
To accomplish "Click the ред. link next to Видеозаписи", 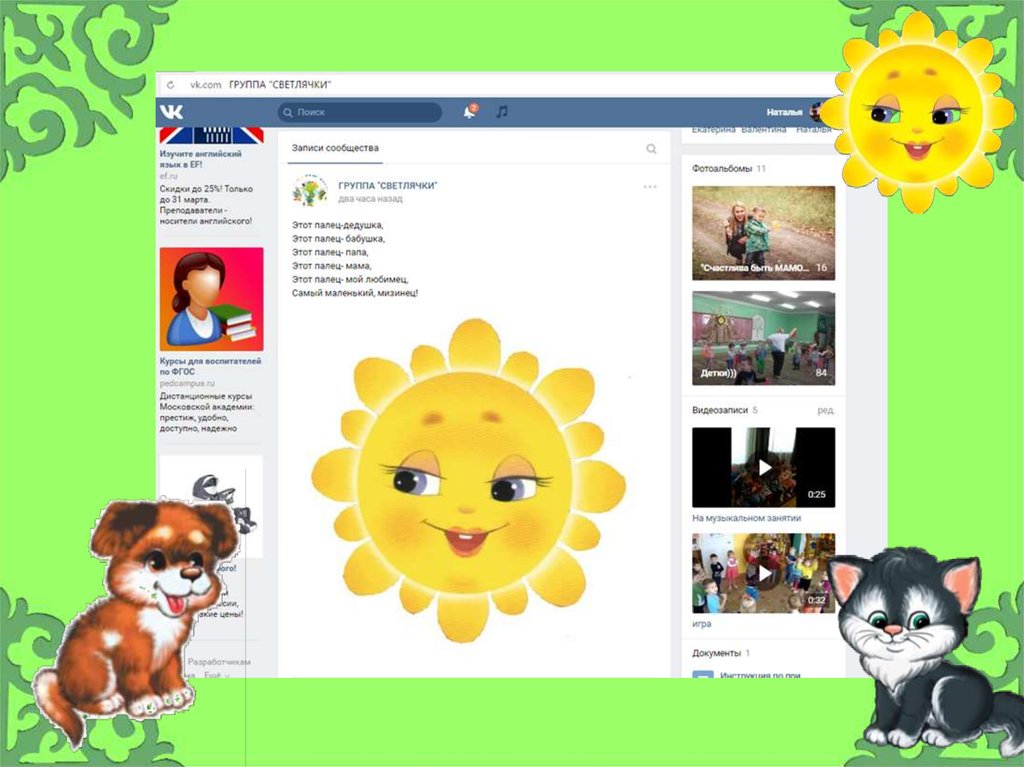I will tap(825, 410).
